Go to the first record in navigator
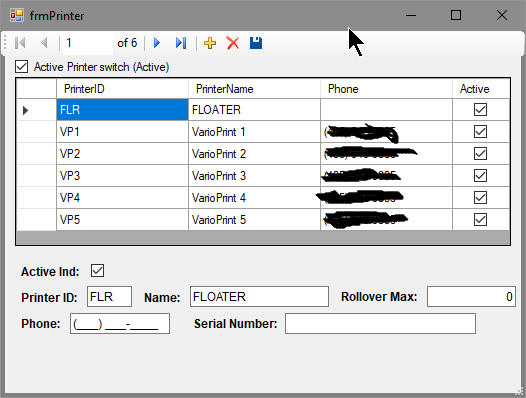 tap(20, 43)
